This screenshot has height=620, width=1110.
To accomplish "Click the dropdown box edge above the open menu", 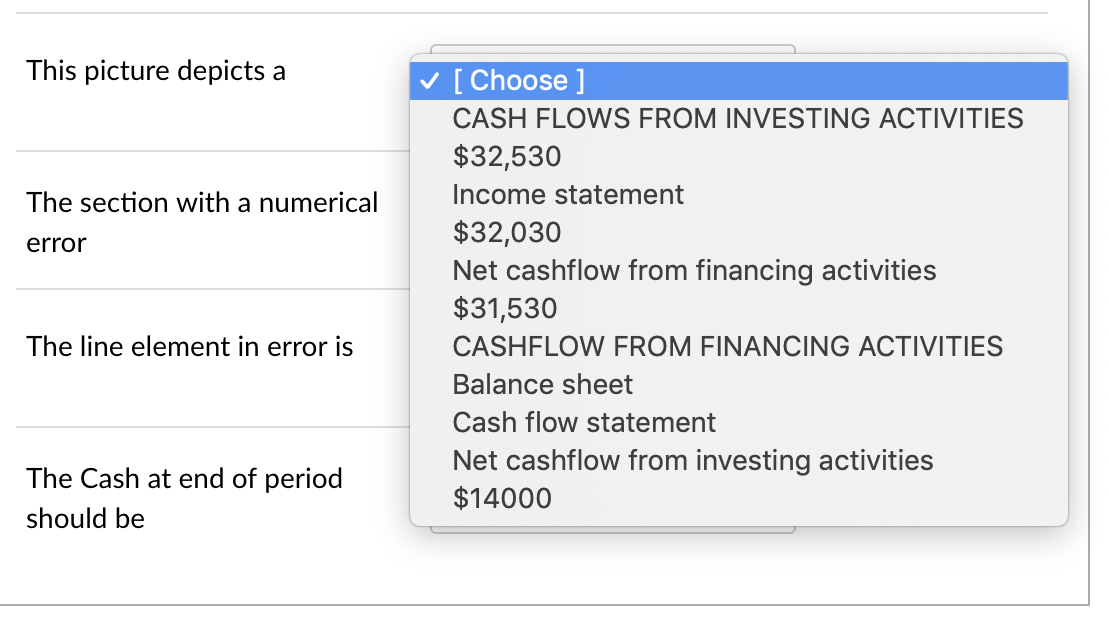I will [612, 47].
